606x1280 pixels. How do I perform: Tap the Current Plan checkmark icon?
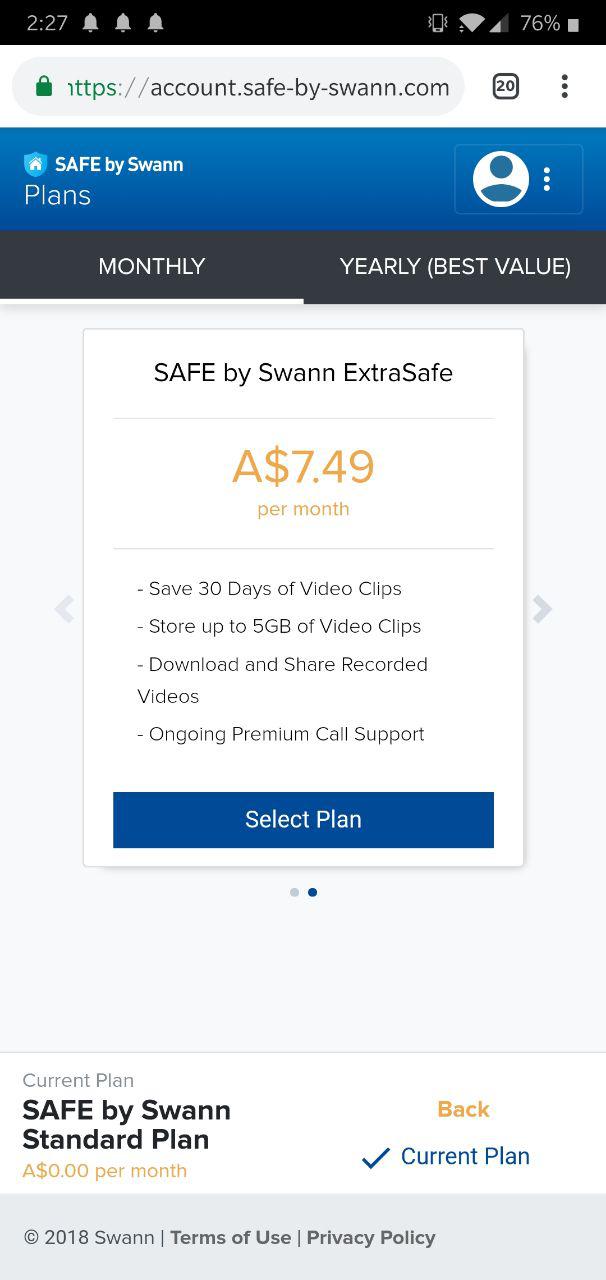[x=376, y=1158]
